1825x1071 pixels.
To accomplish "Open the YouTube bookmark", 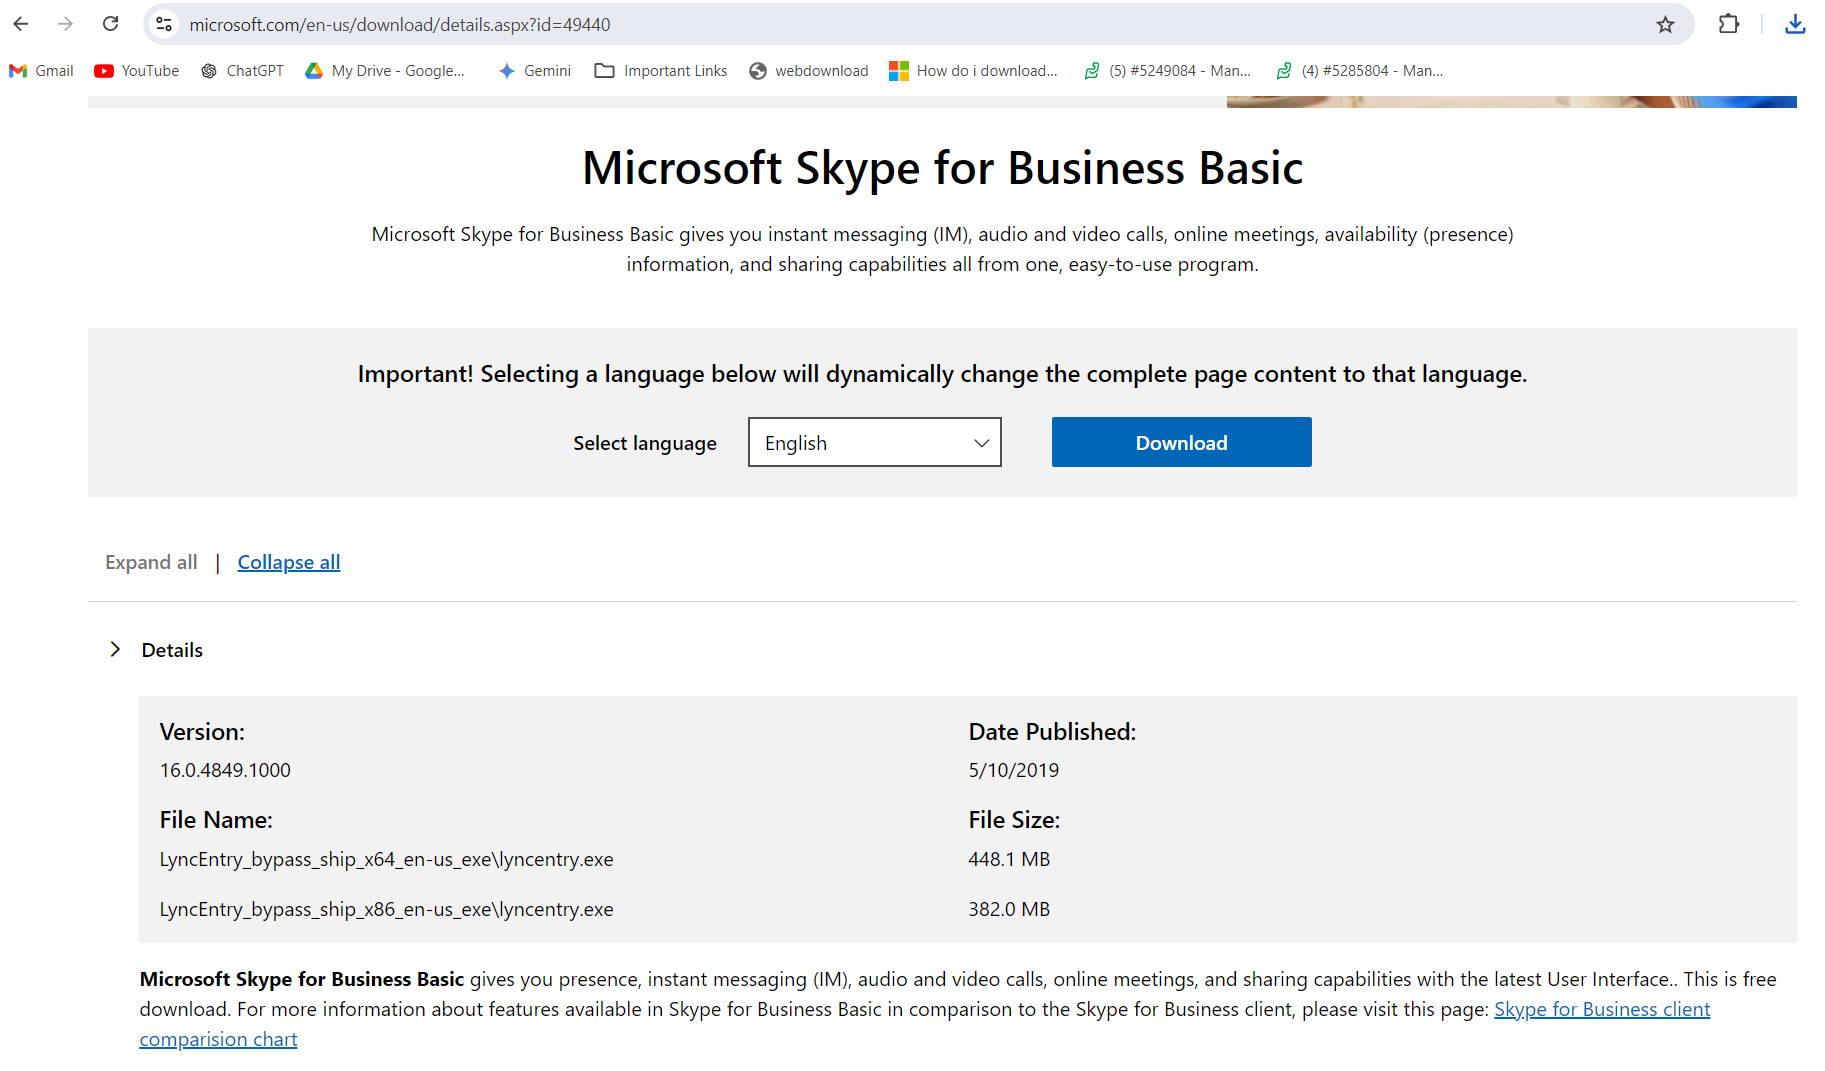I will (135, 70).
